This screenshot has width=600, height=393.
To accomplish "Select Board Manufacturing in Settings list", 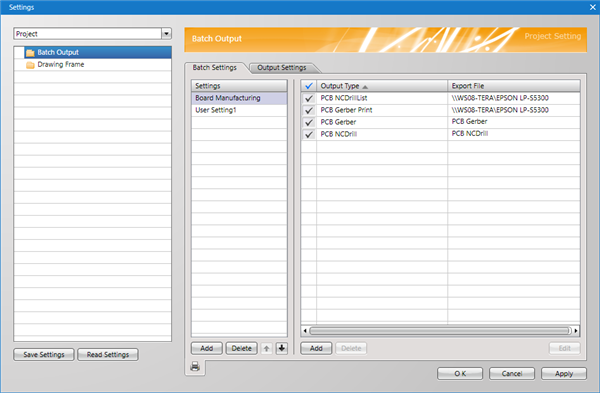I will [239, 98].
